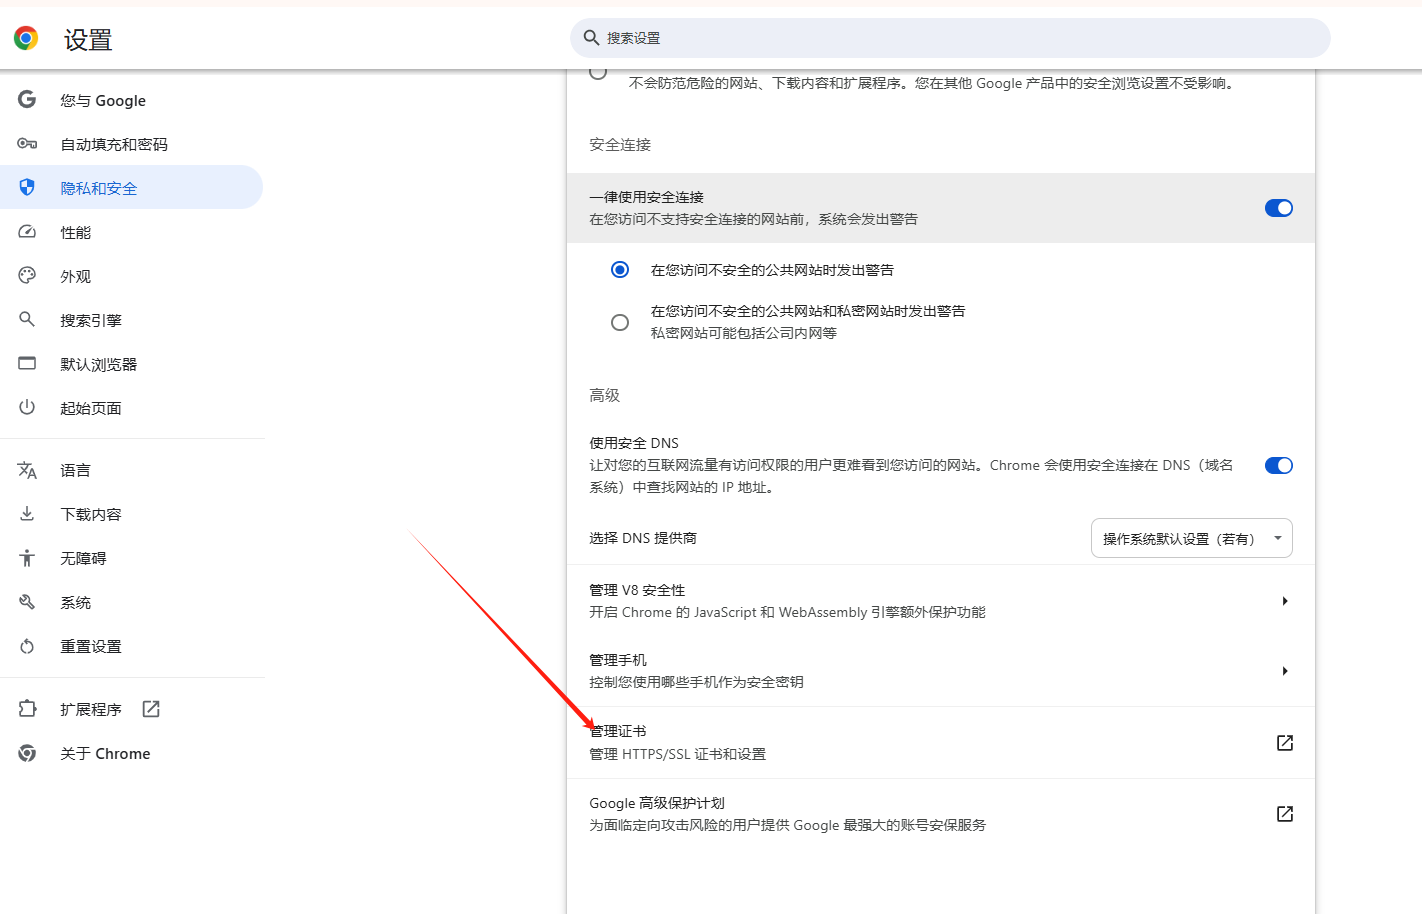Click the 管理 HTTPS/SSL 证书和设置 description

point(678,754)
